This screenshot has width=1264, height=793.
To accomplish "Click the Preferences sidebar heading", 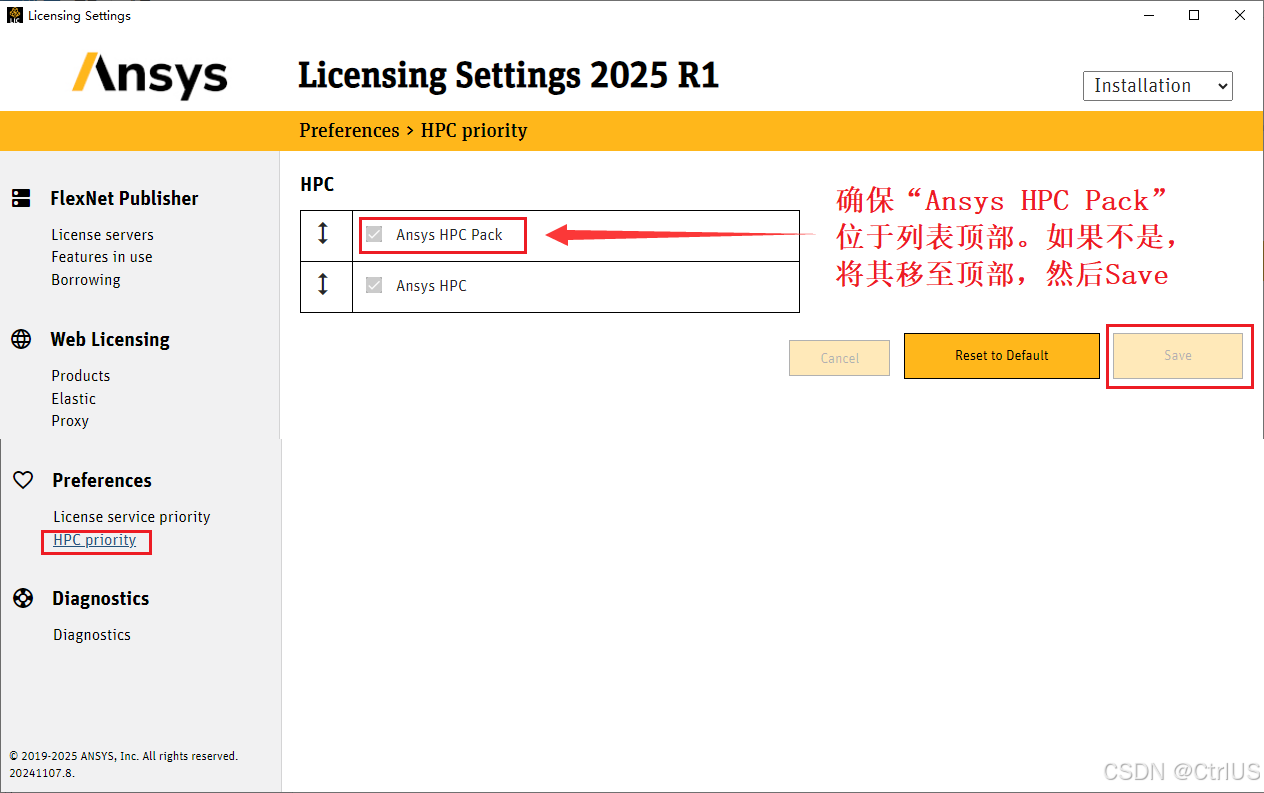I will click(102, 480).
